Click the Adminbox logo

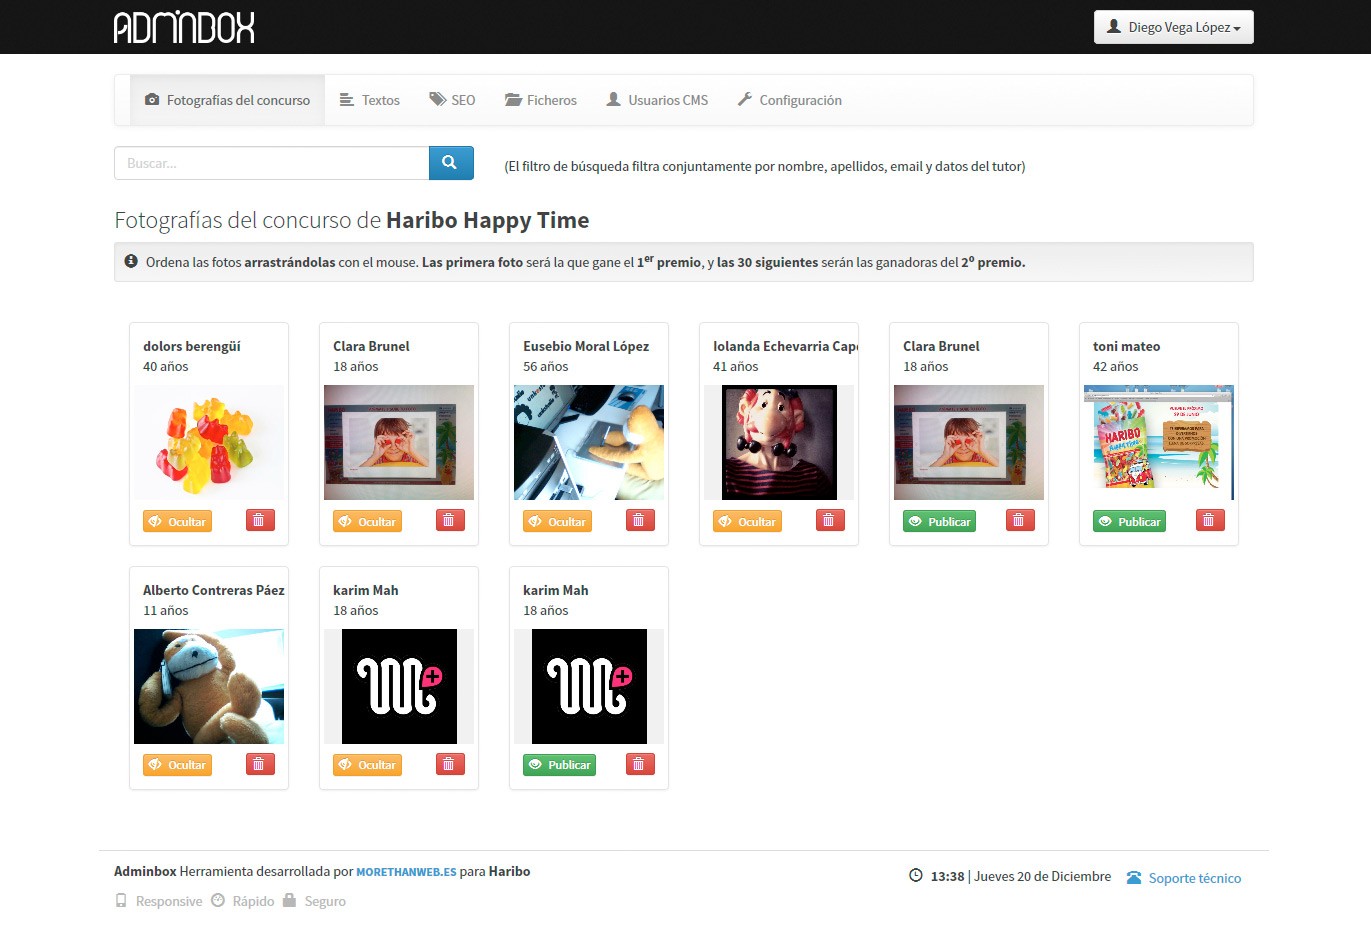(x=184, y=27)
